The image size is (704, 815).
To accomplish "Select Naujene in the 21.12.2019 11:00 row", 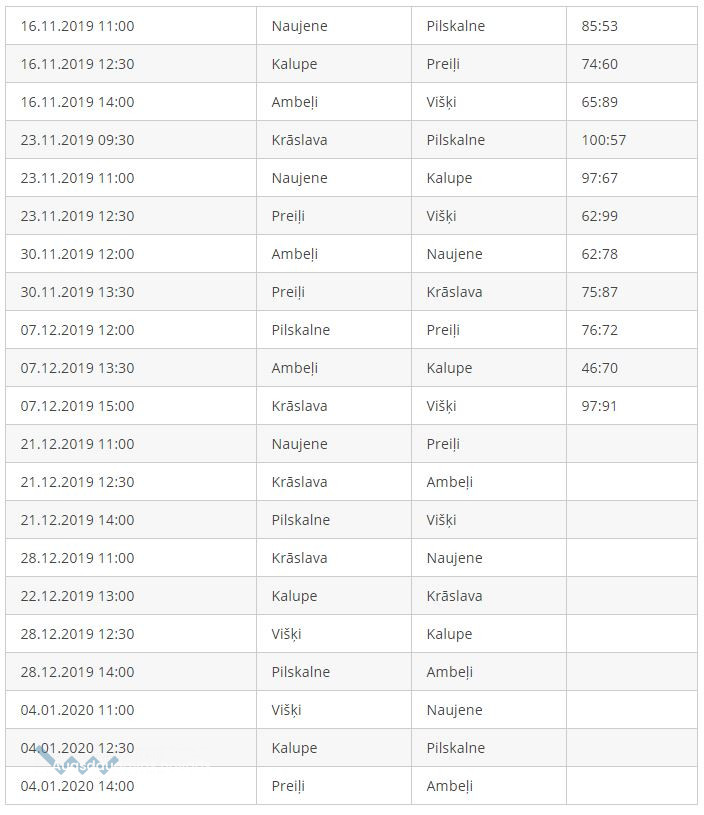I will click(300, 444).
